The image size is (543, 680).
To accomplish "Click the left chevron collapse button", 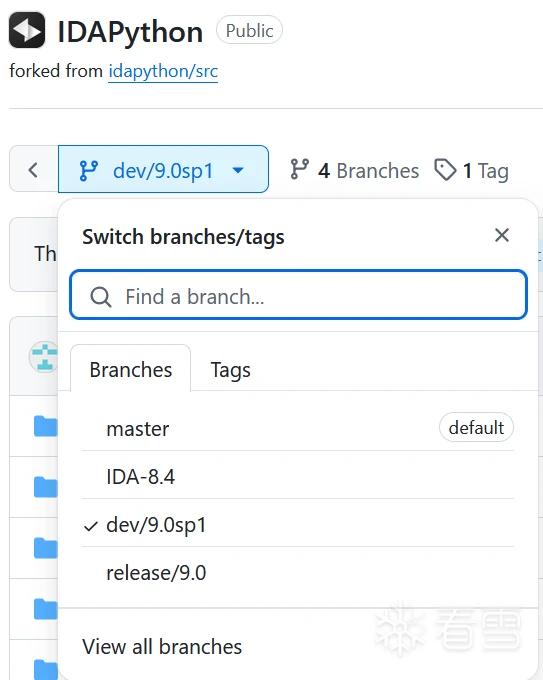I will coord(33,169).
